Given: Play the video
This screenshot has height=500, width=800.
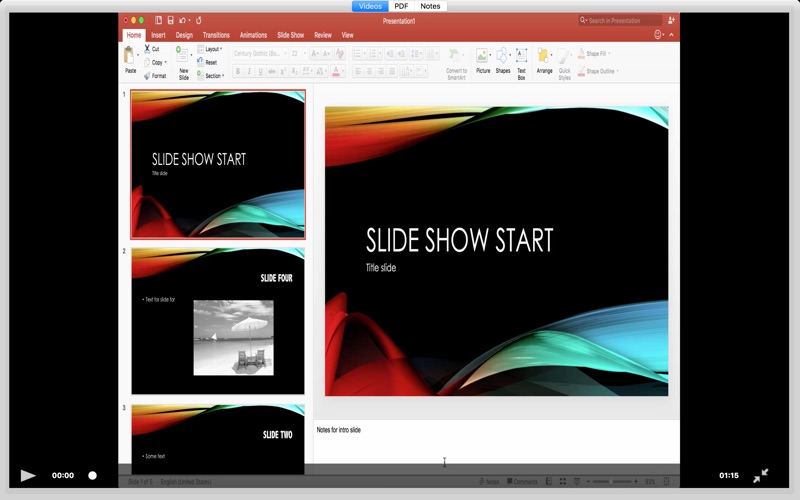Looking at the screenshot, I should coord(28,476).
